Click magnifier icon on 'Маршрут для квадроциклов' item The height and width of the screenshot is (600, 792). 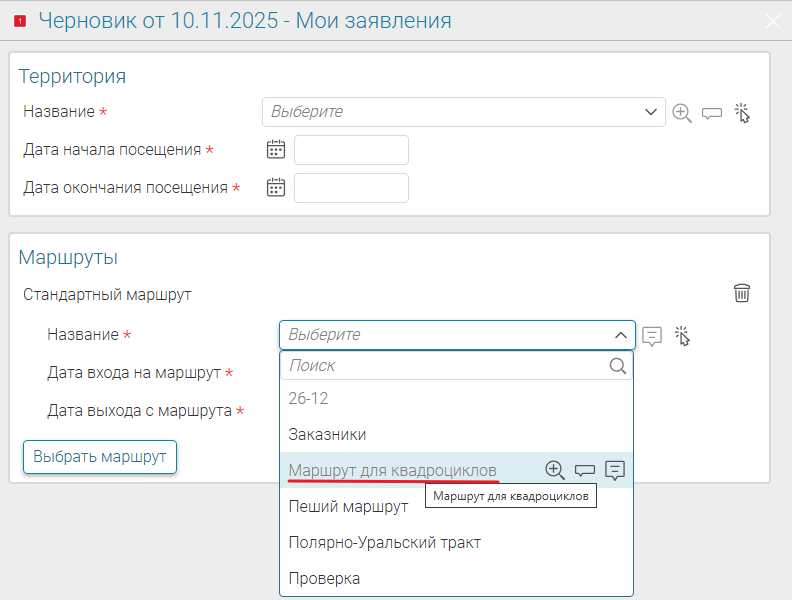(555, 470)
